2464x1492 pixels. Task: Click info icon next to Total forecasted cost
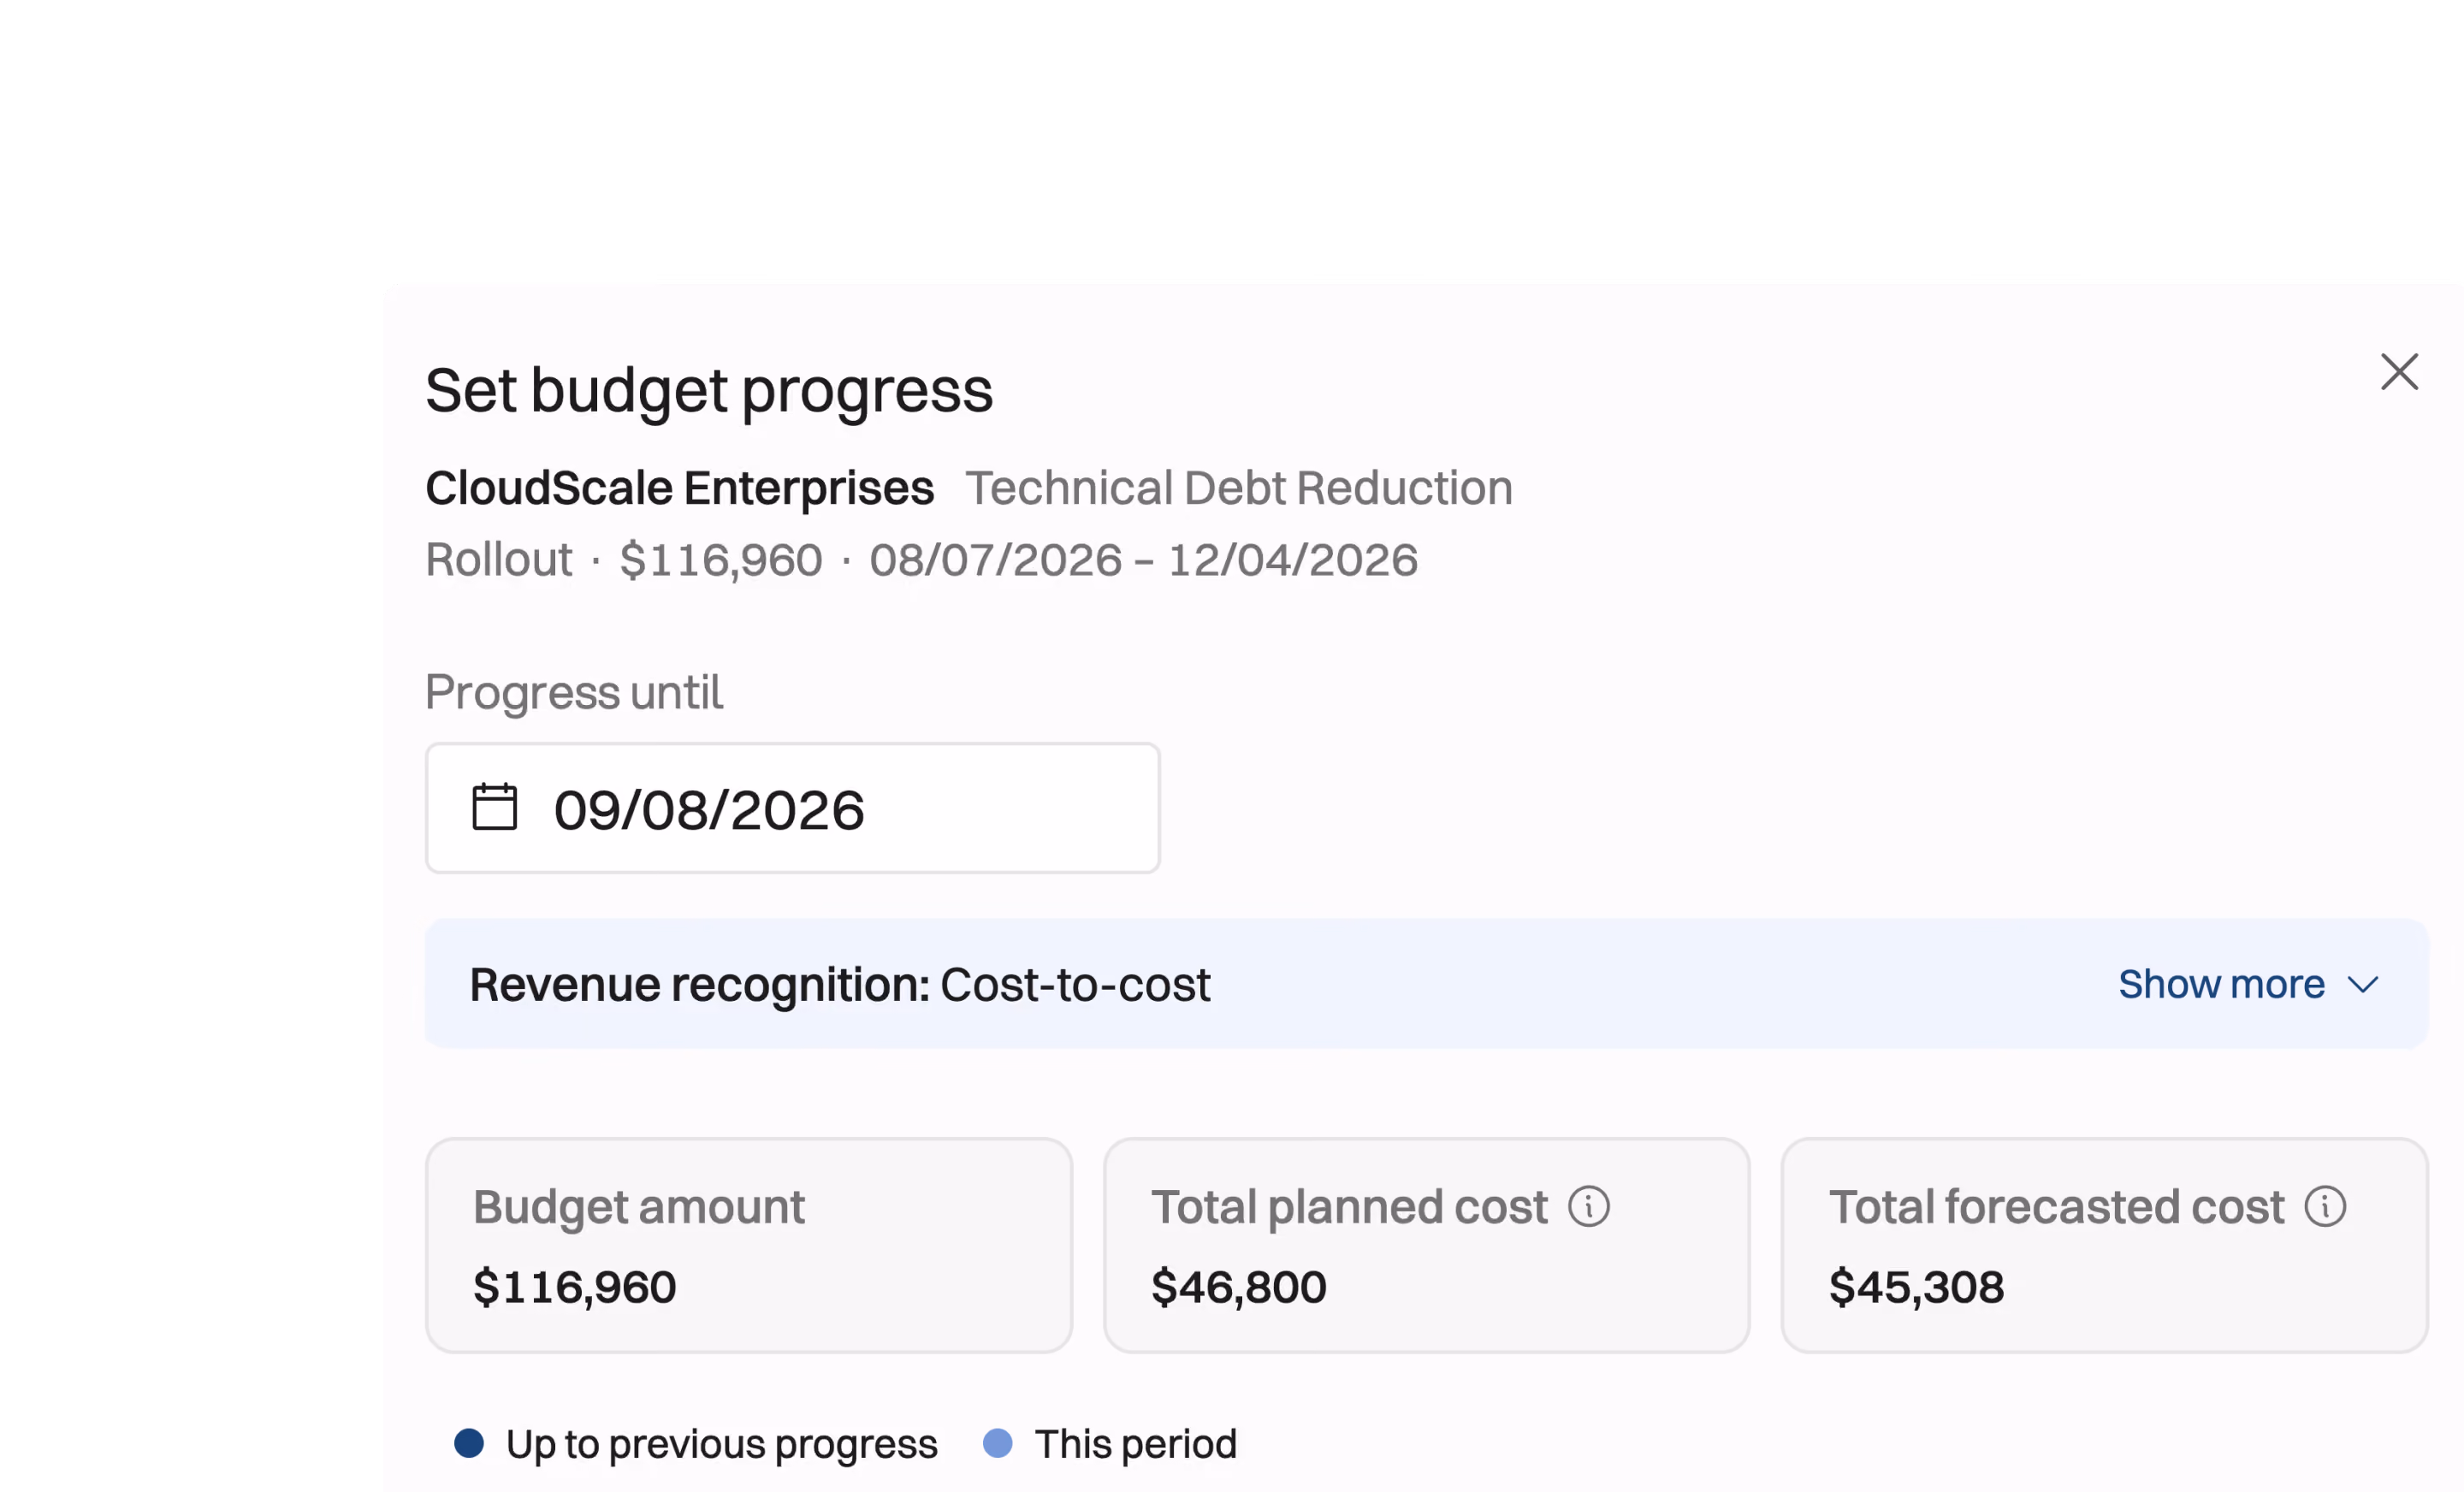point(2325,1206)
